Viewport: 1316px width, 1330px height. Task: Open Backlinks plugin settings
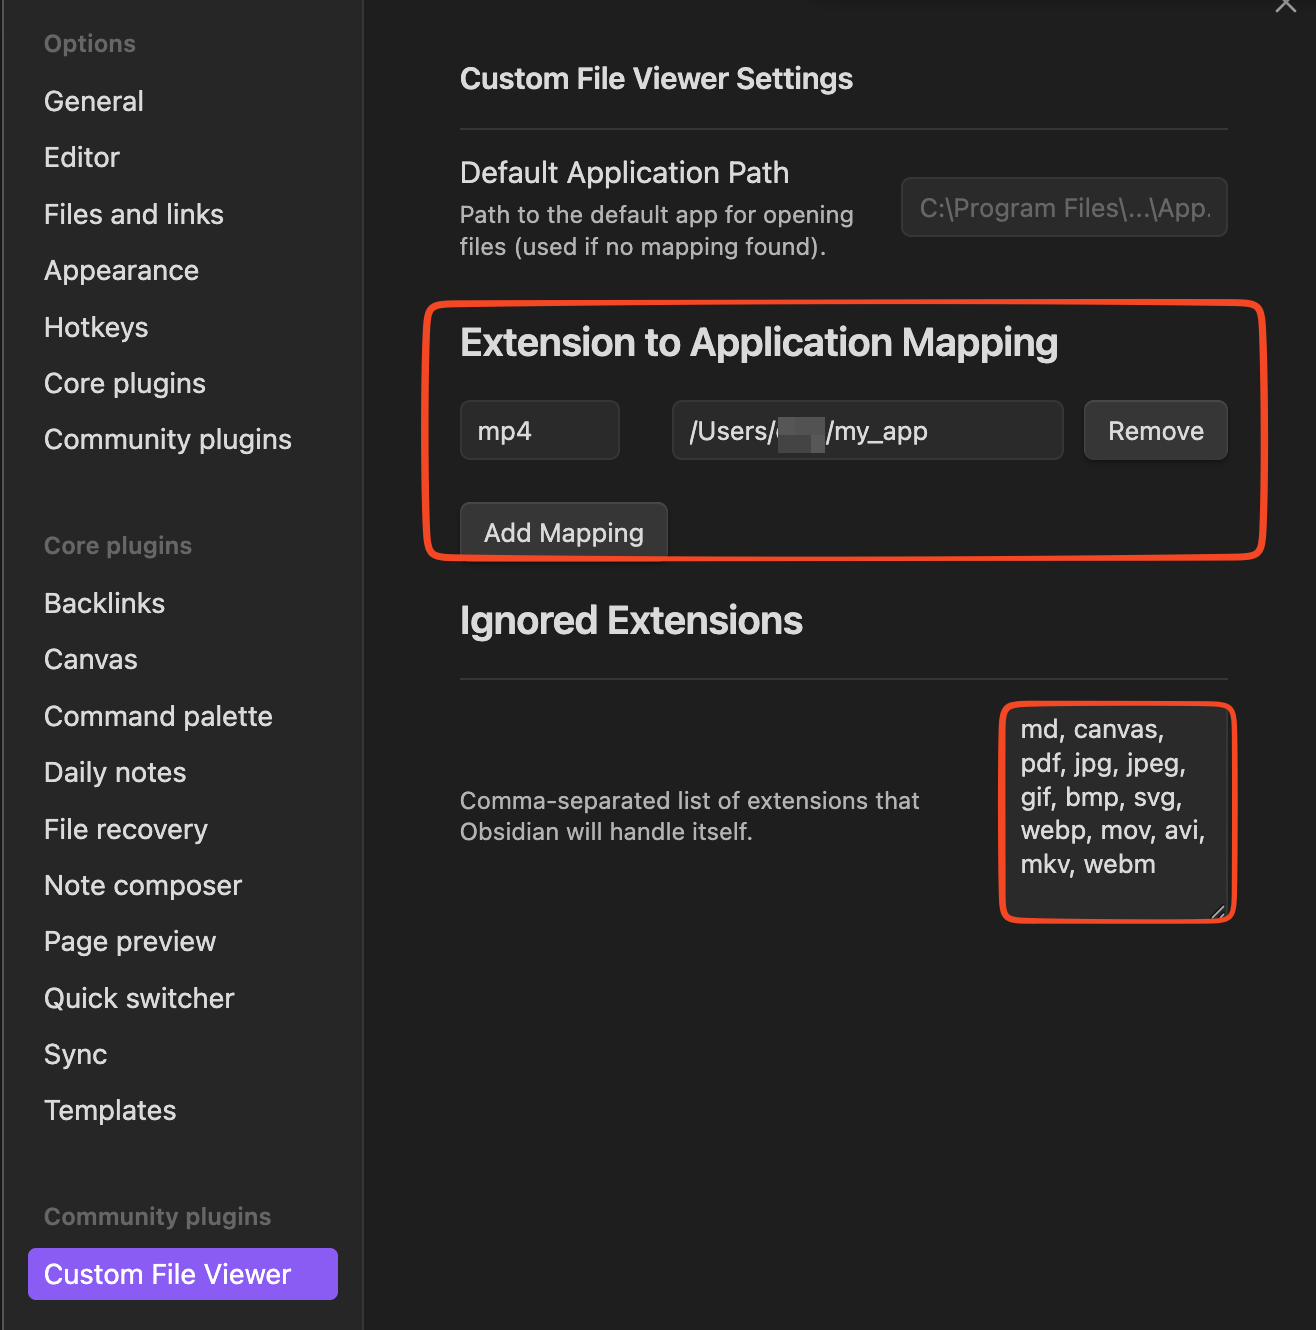click(104, 603)
